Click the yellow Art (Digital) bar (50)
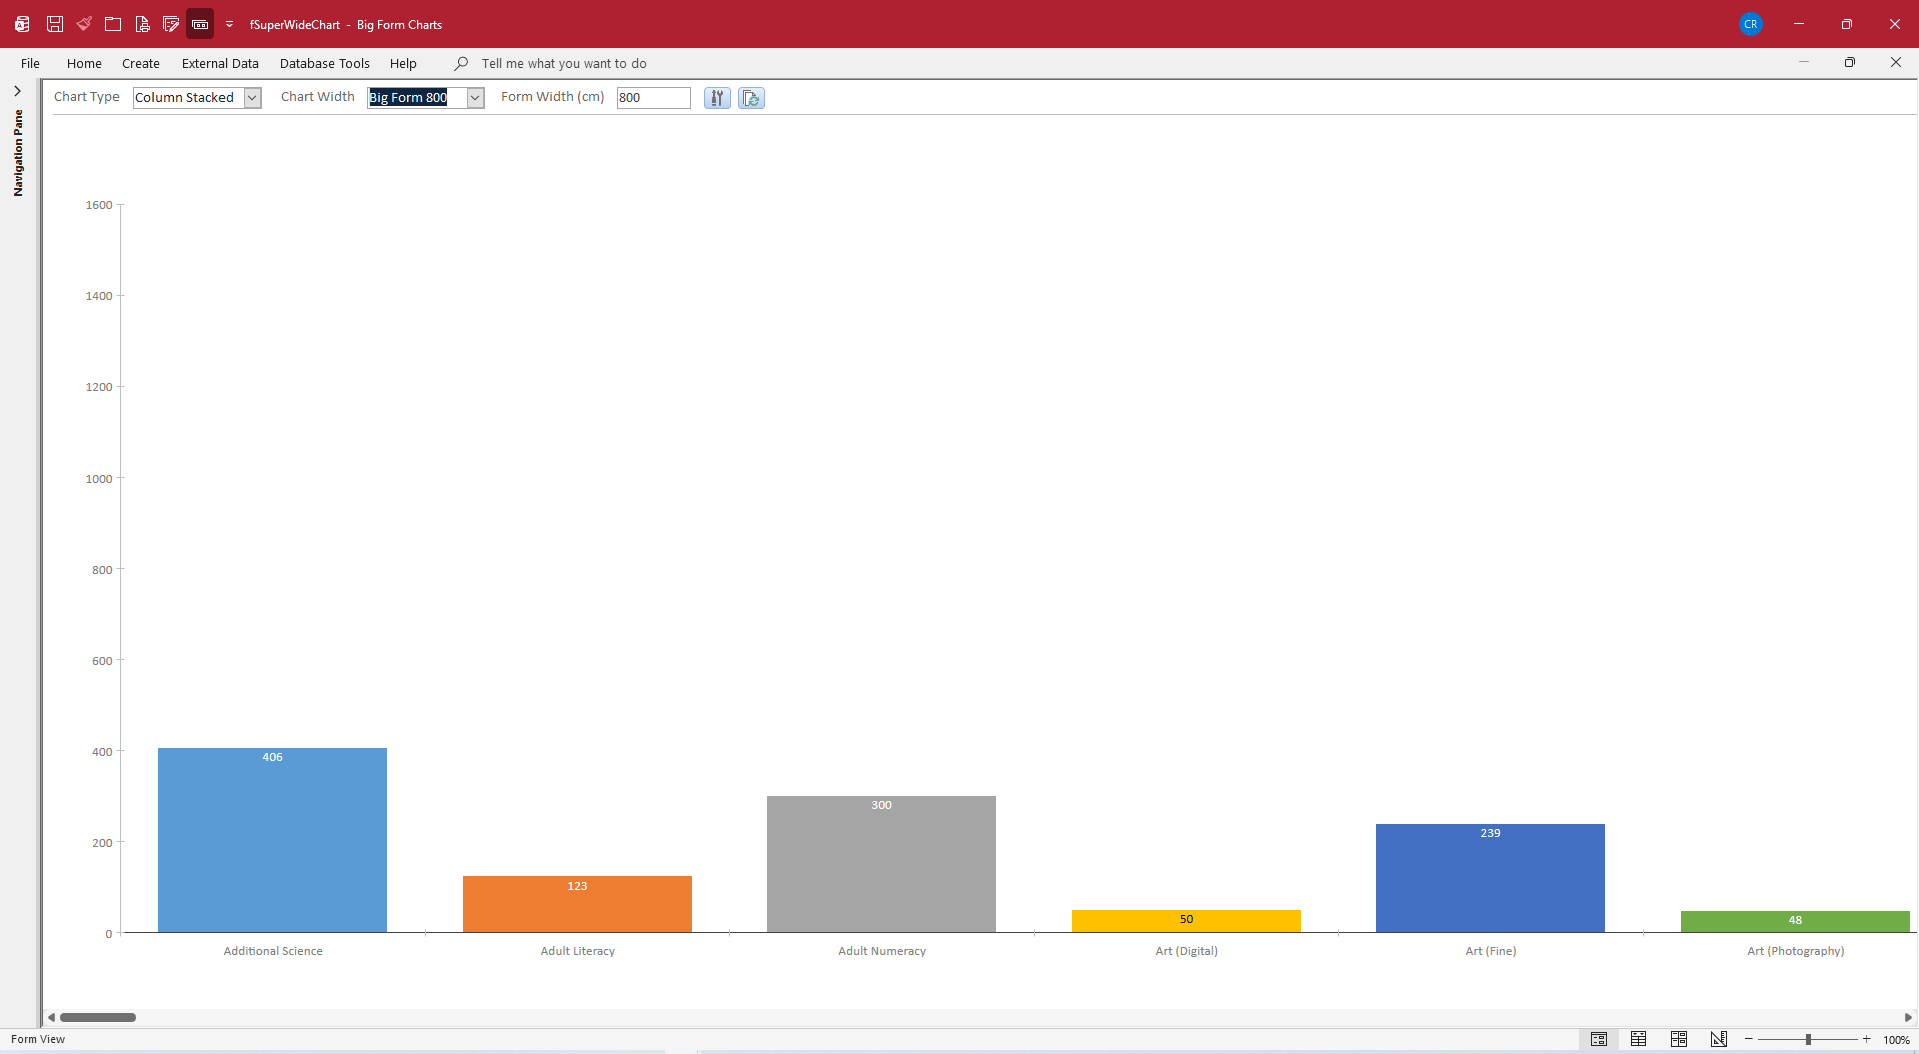 click(1186, 921)
